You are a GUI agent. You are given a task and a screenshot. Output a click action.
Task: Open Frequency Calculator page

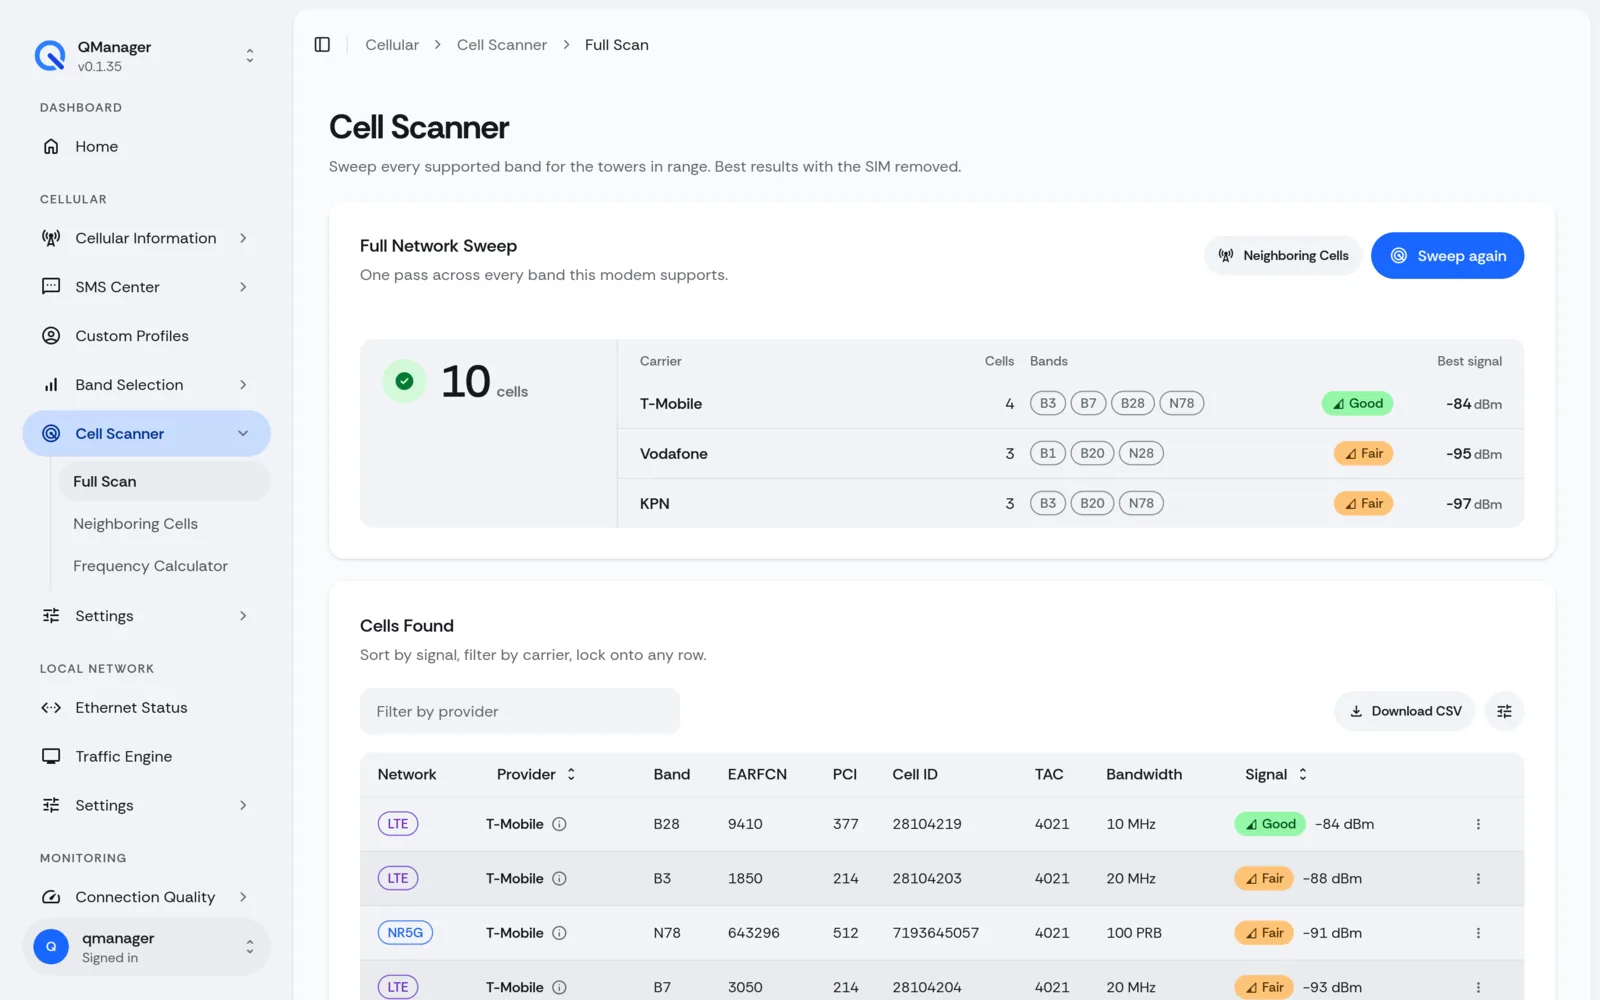[x=164, y=566]
